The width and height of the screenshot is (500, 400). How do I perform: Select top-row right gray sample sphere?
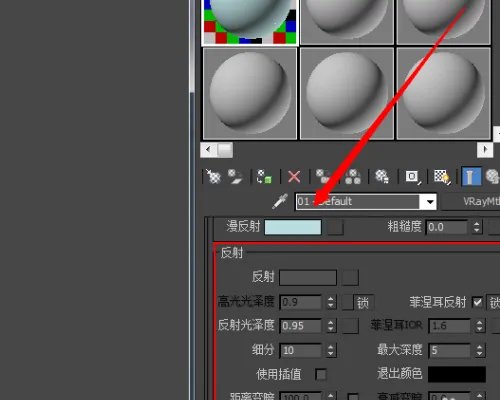click(443, 22)
